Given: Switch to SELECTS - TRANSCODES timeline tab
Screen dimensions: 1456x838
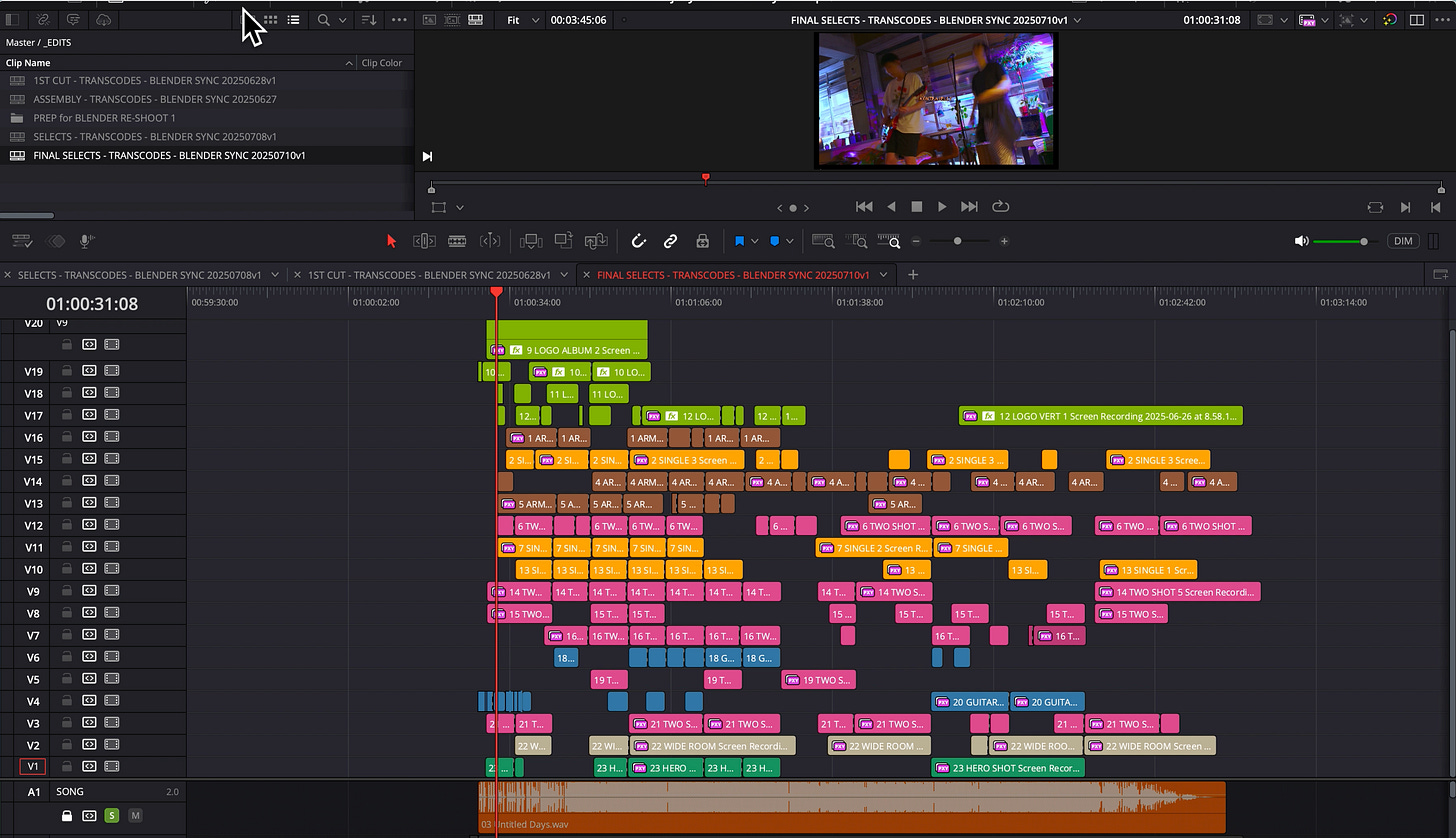Looking at the screenshot, I should [x=140, y=275].
